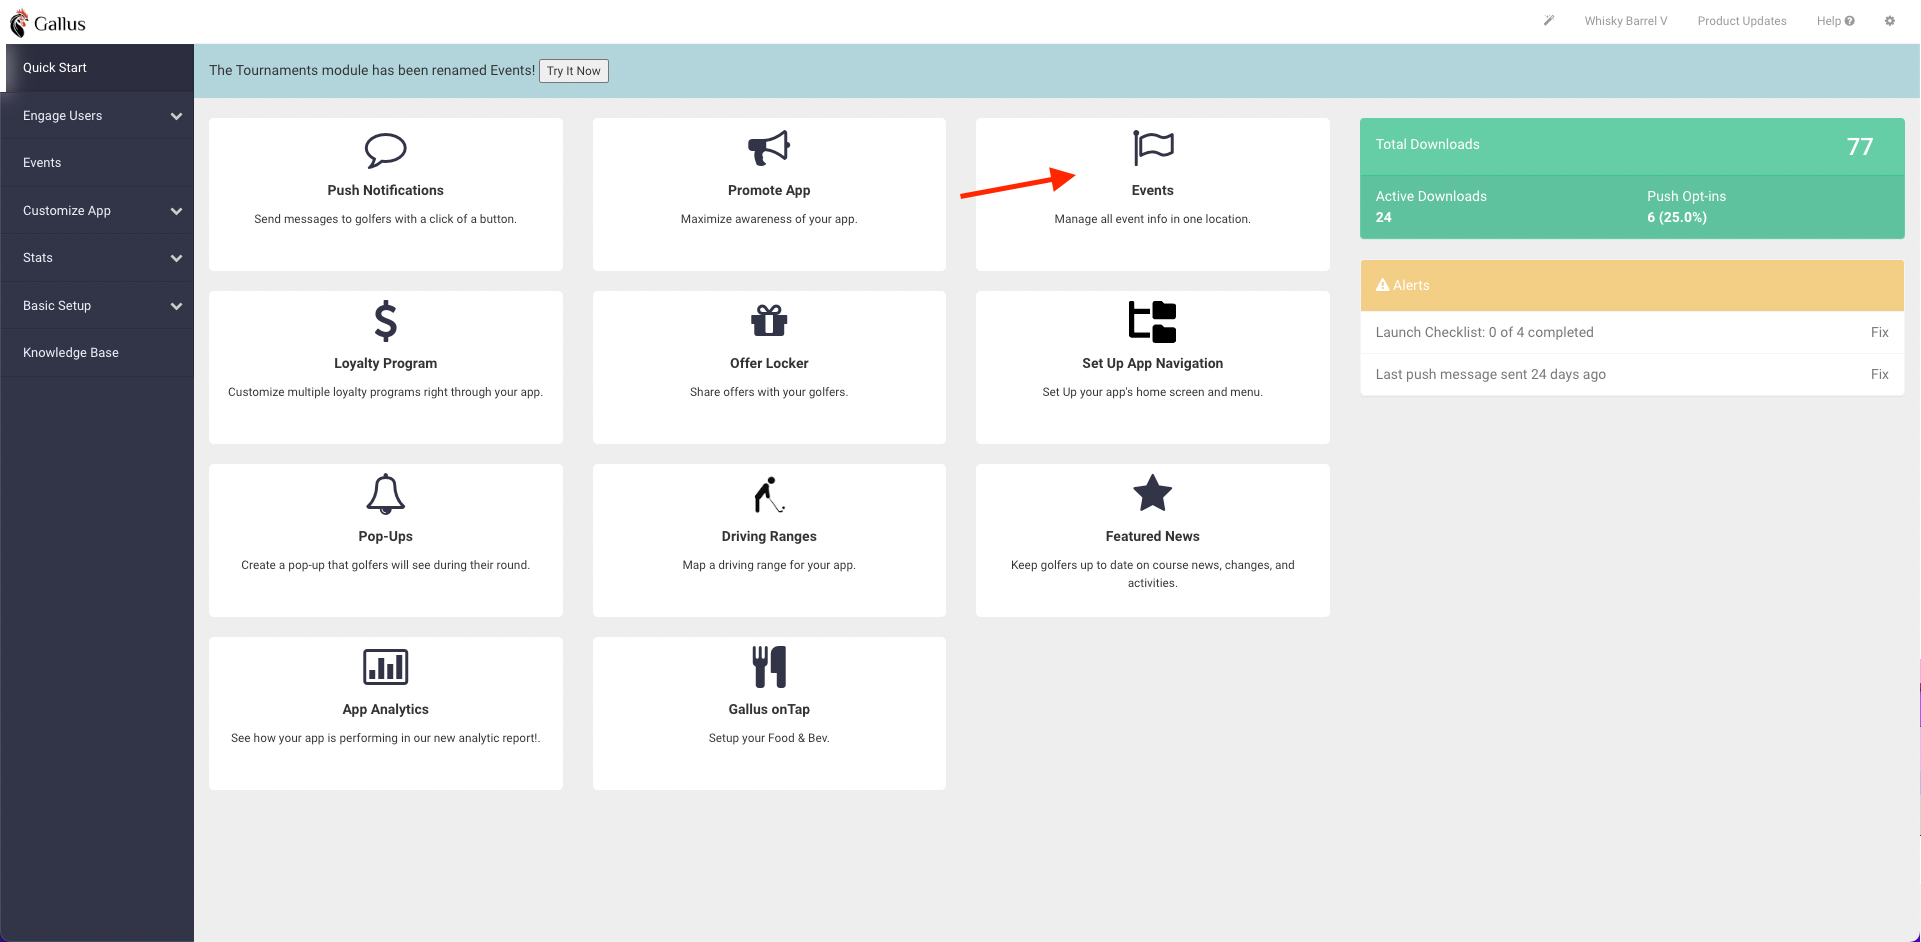Click the magic wand icon in header

coord(1549,20)
